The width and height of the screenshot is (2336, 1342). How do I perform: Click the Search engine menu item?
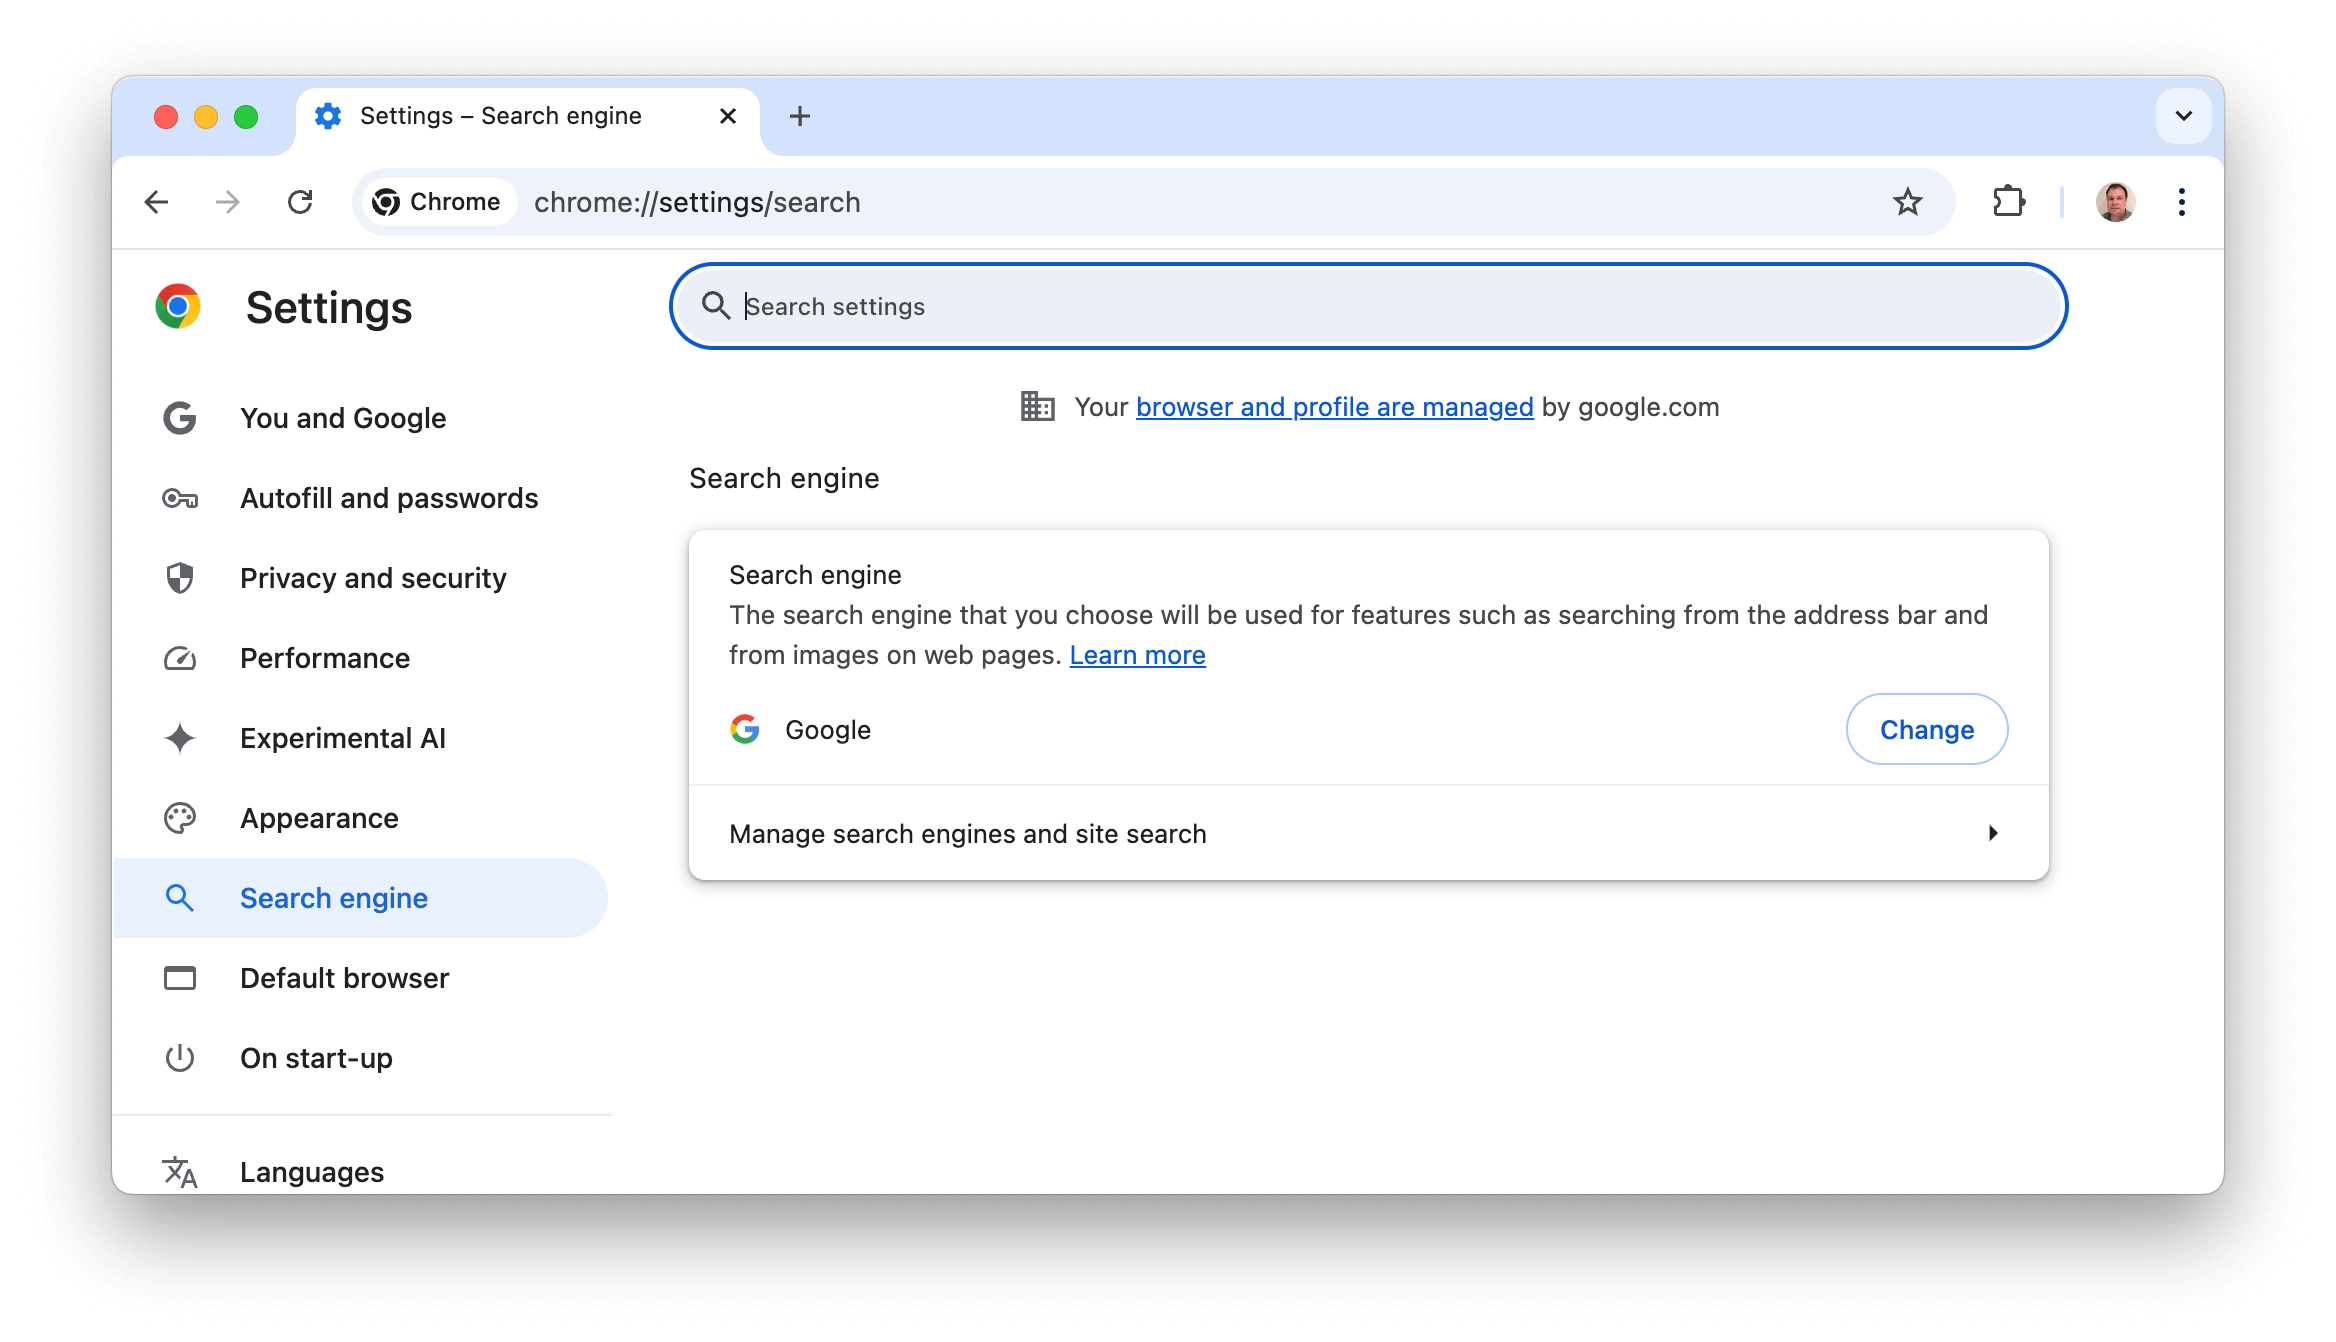click(334, 897)
